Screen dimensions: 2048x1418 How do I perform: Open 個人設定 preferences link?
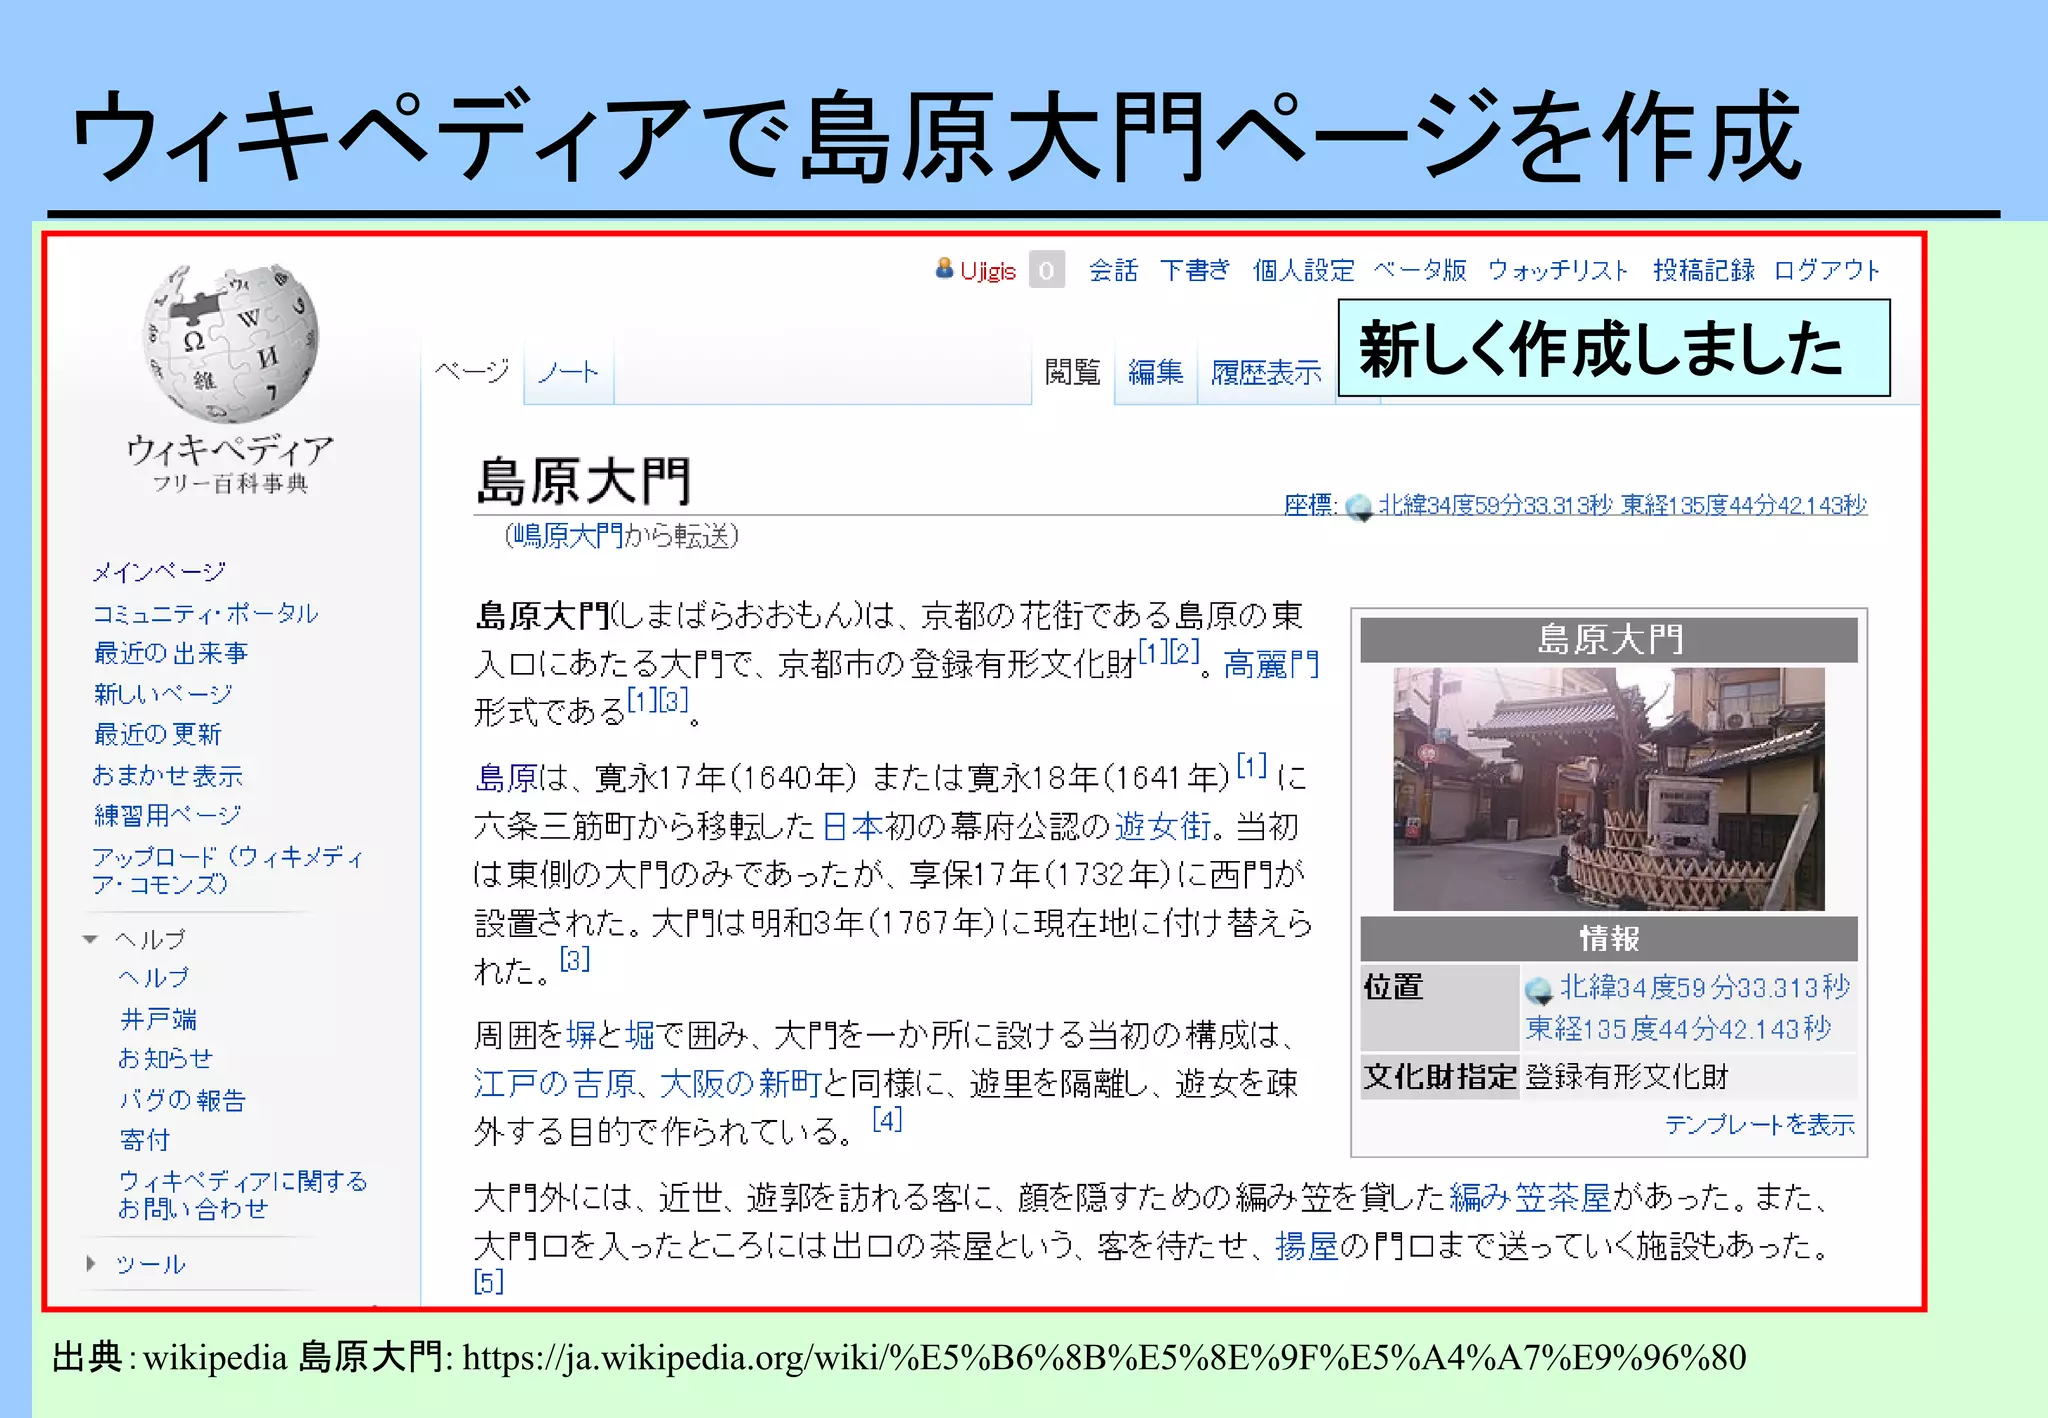click(1304, 270)
